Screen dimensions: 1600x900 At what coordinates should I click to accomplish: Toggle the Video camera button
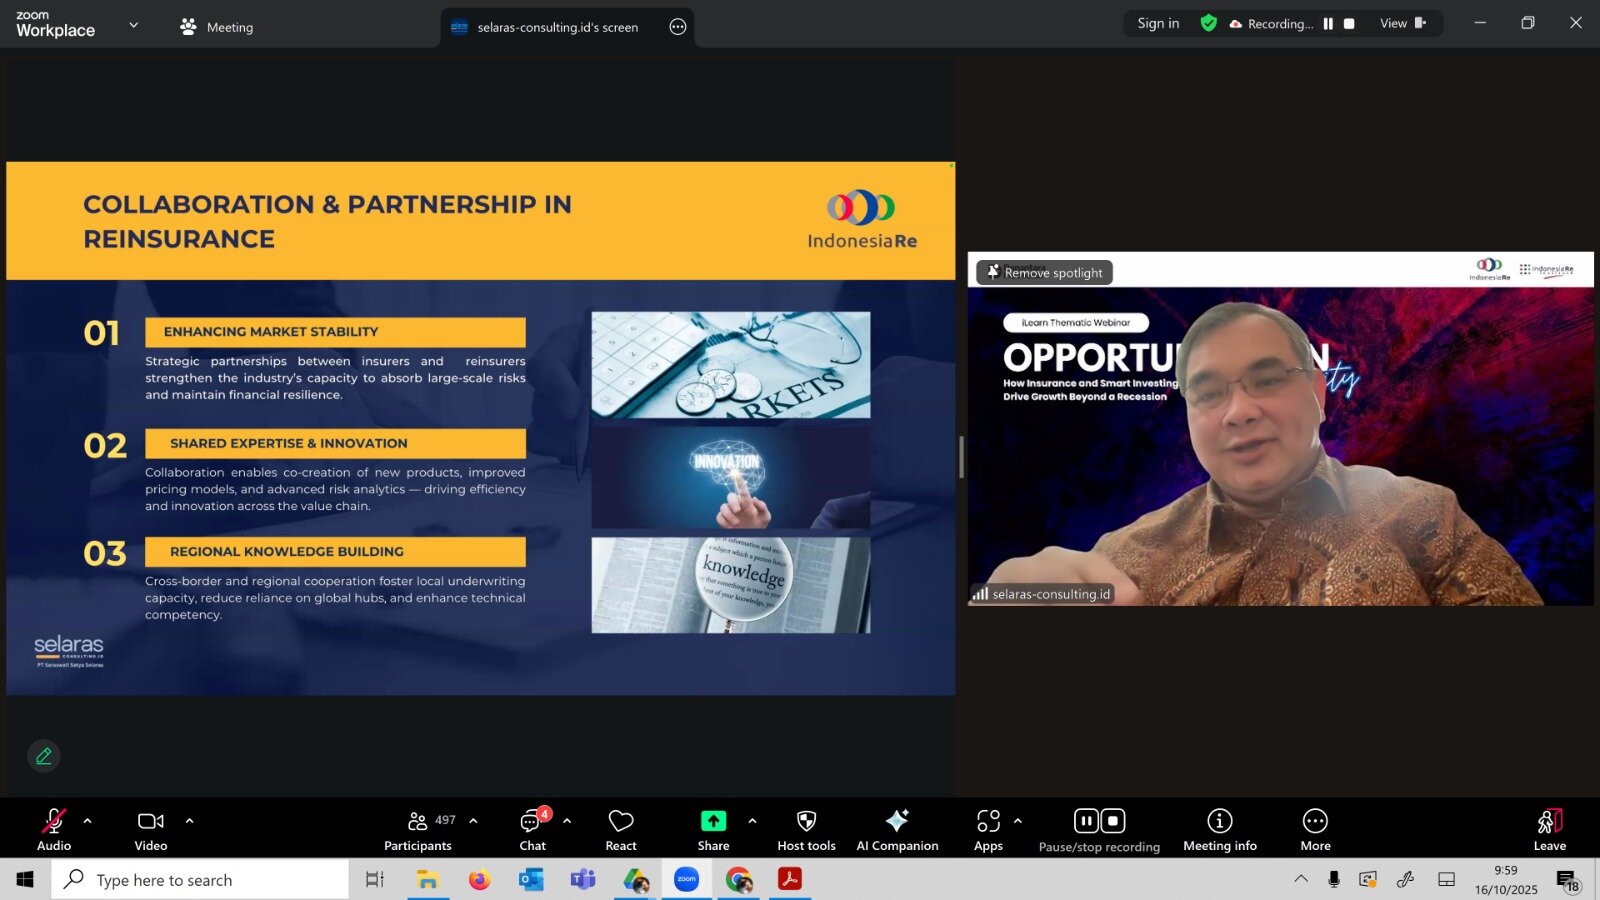151,830
